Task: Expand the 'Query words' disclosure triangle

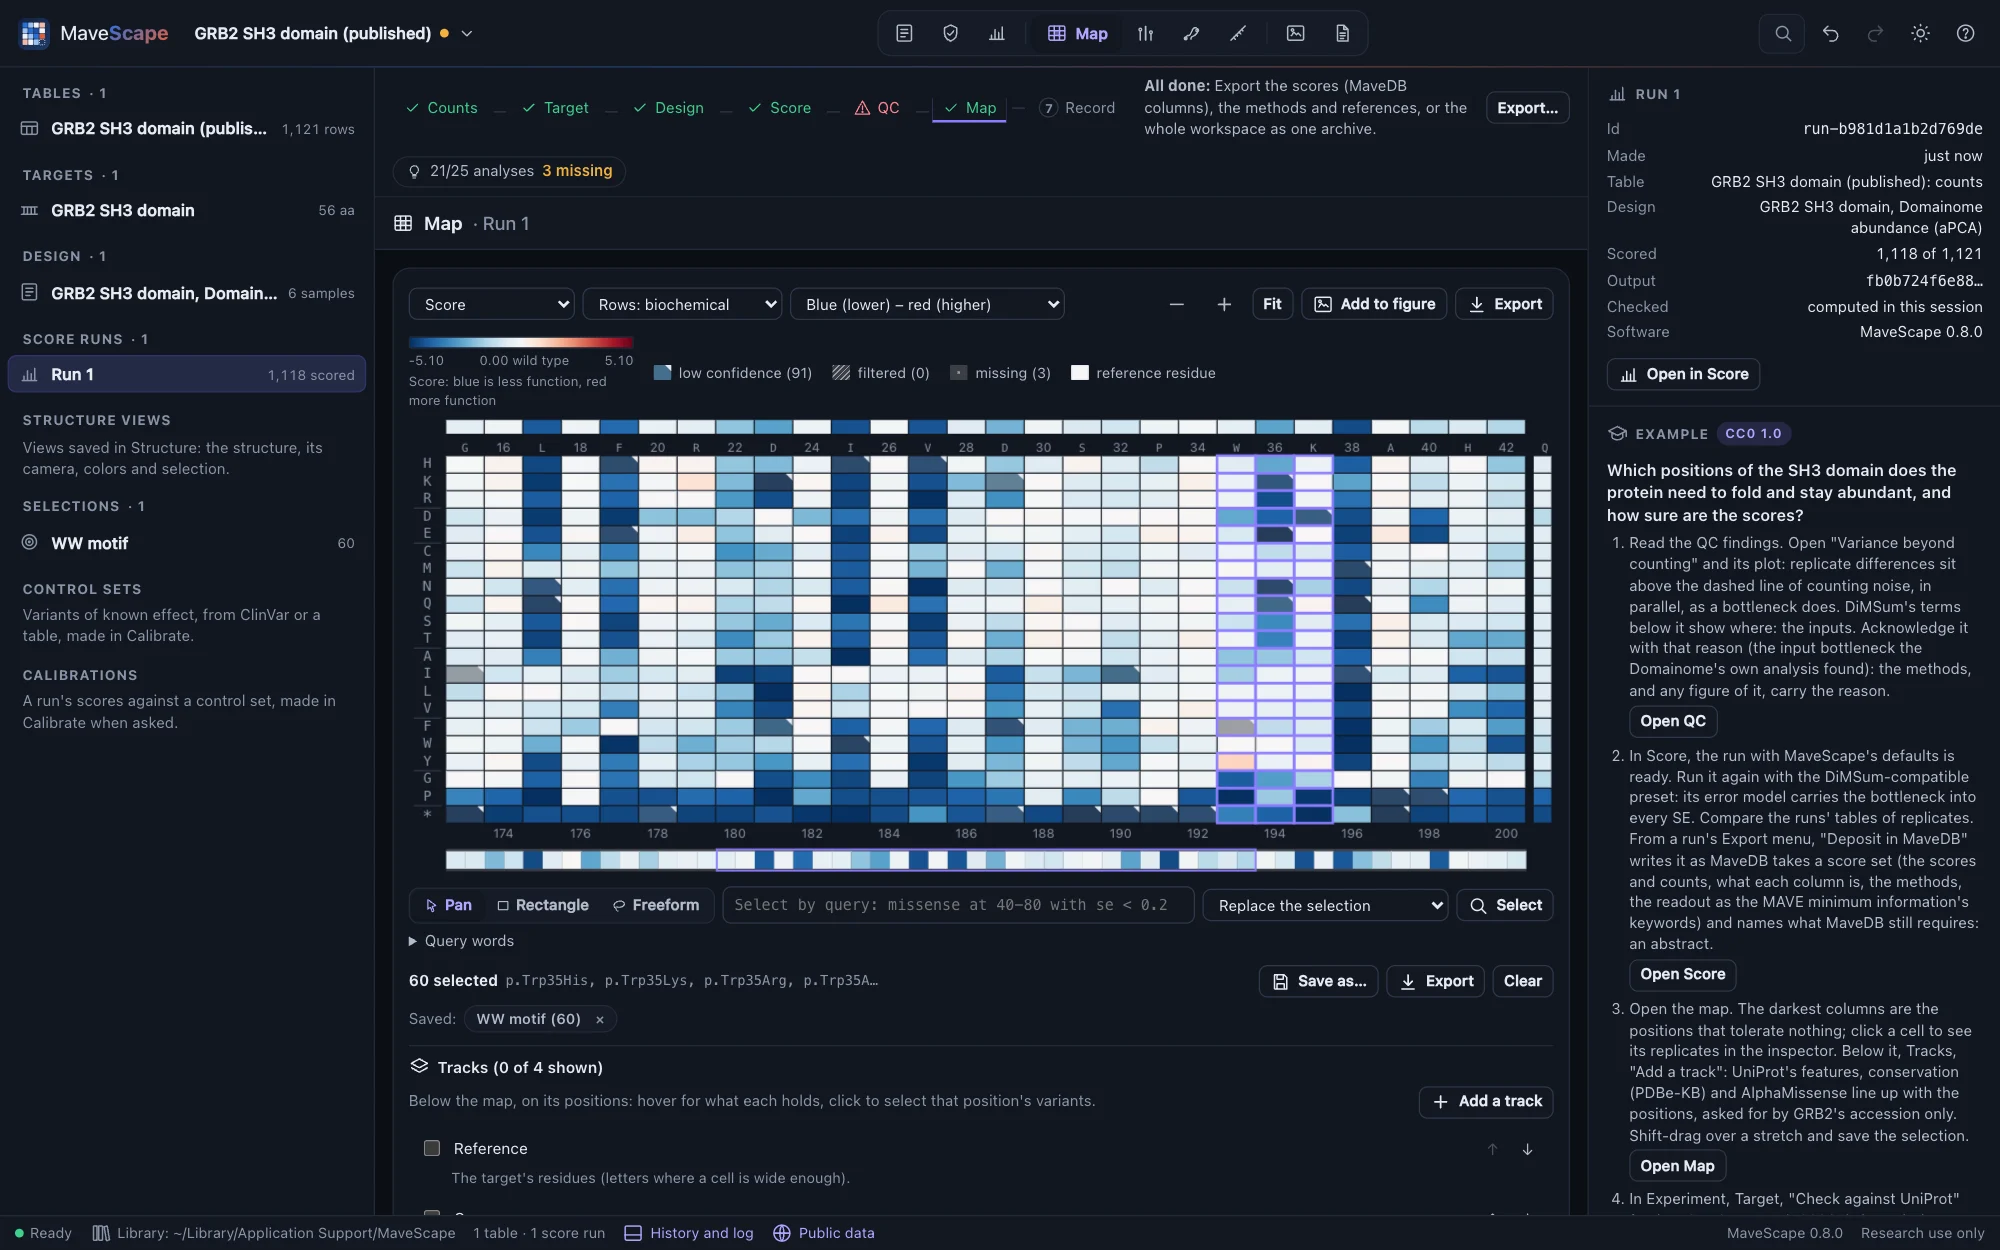Action: (413, 942)
